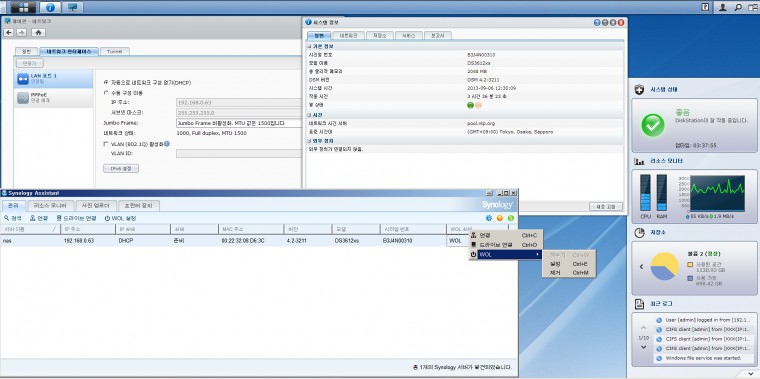The width and height of the screenshot is (760, 379).
Task: Click Refresh button in System Information window
Action: click(x=605, y=206)
